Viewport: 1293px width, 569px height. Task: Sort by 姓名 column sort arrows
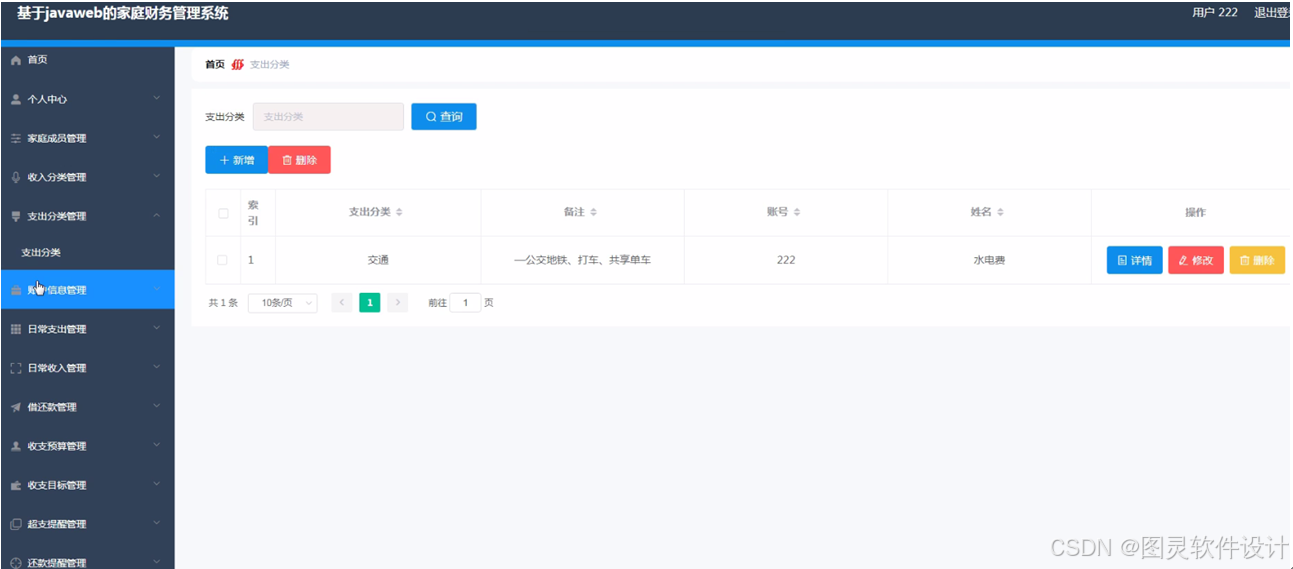click(x=1000, y=213)
